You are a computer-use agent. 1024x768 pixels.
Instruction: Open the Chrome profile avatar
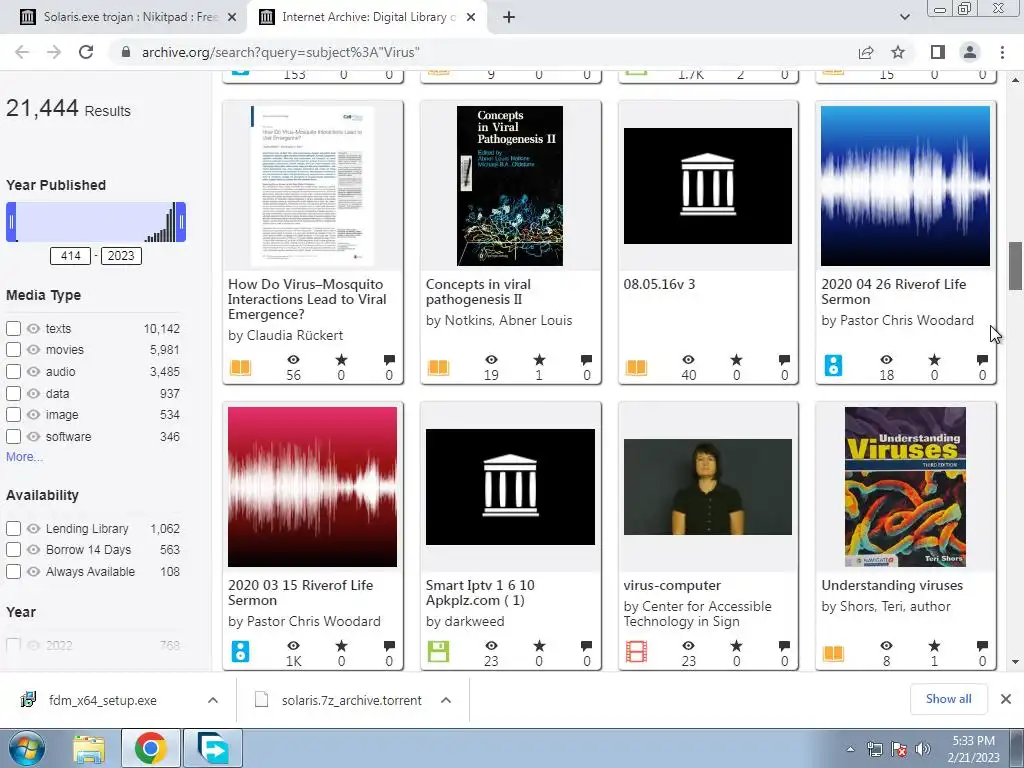coord(970,52)
